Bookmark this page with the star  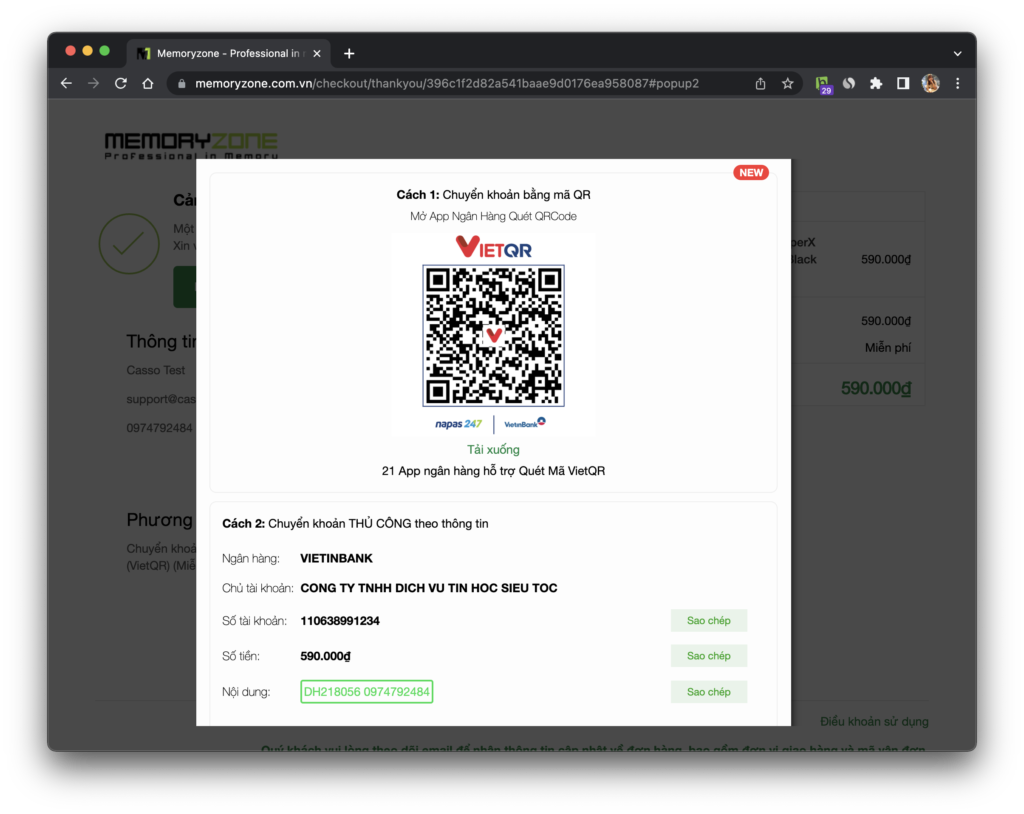tap(788, 84)
